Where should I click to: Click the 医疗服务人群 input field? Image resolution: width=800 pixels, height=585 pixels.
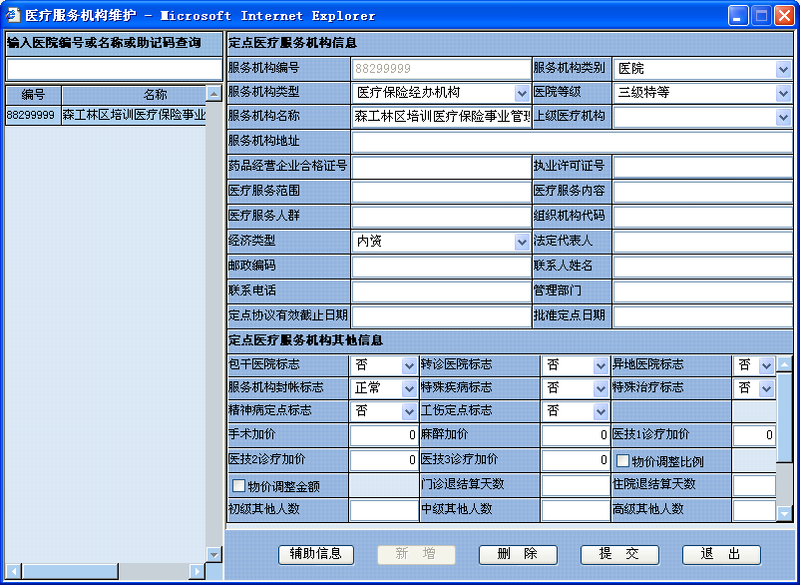click(441, 217)
